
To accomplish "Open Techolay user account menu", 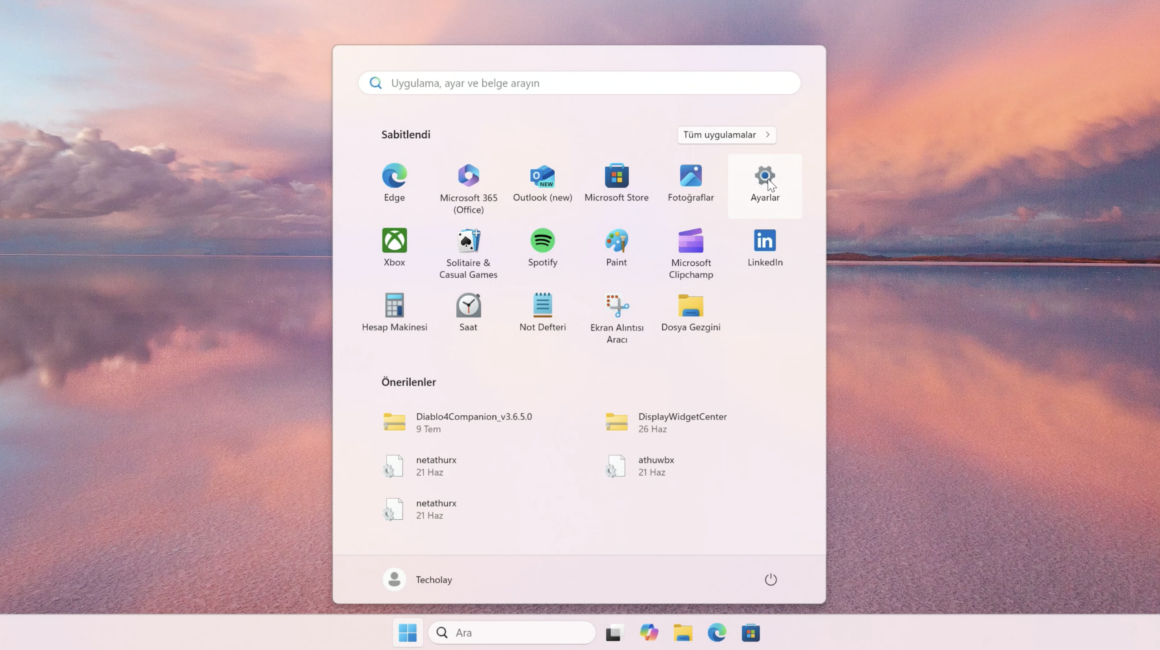I will pos(418,579).
